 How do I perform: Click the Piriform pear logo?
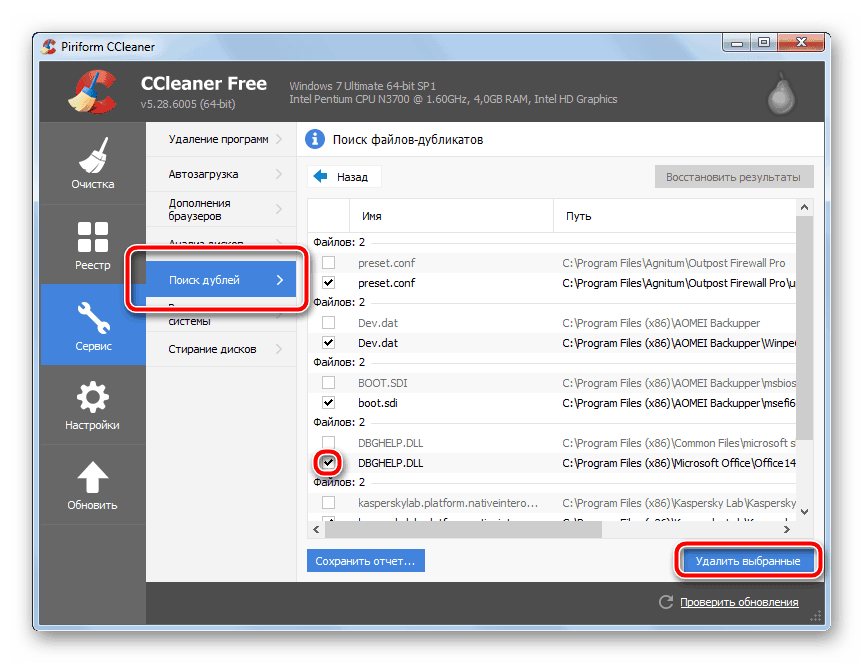[781, 93]
